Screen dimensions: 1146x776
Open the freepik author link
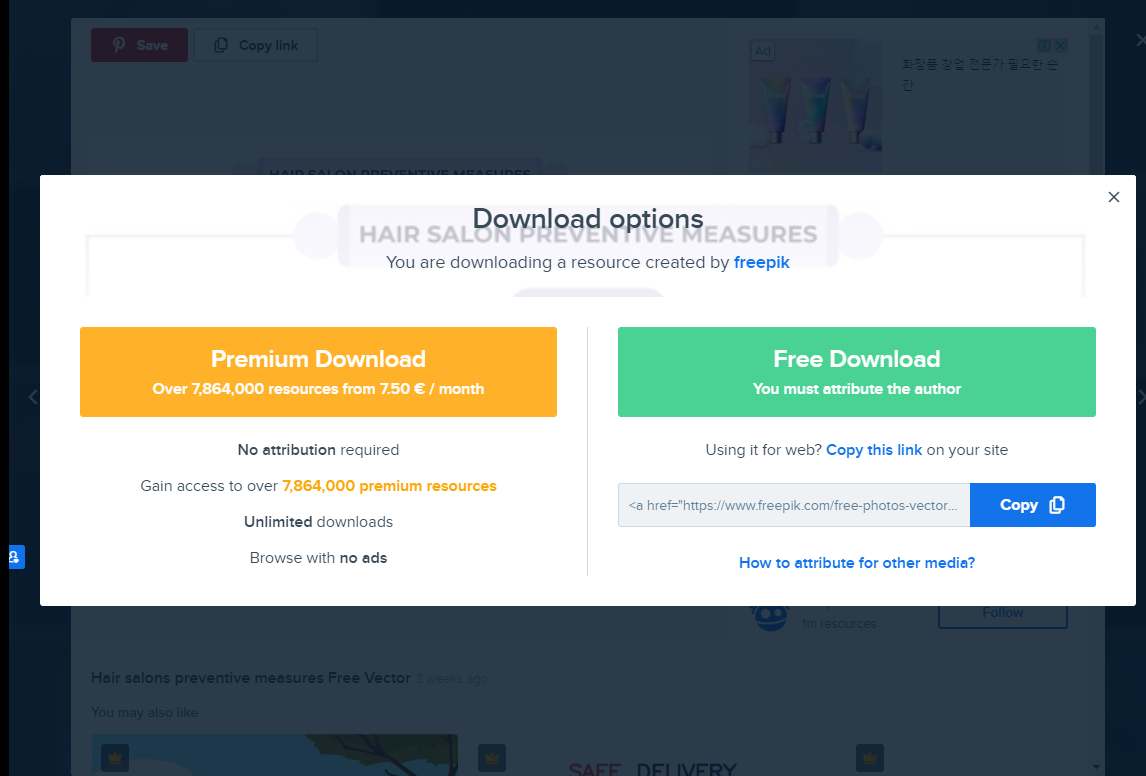(x=762, y=262)
